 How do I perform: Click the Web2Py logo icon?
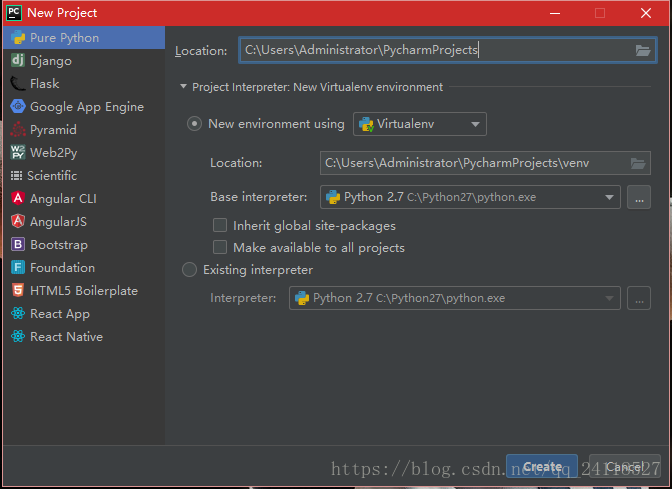click(18, 152)
